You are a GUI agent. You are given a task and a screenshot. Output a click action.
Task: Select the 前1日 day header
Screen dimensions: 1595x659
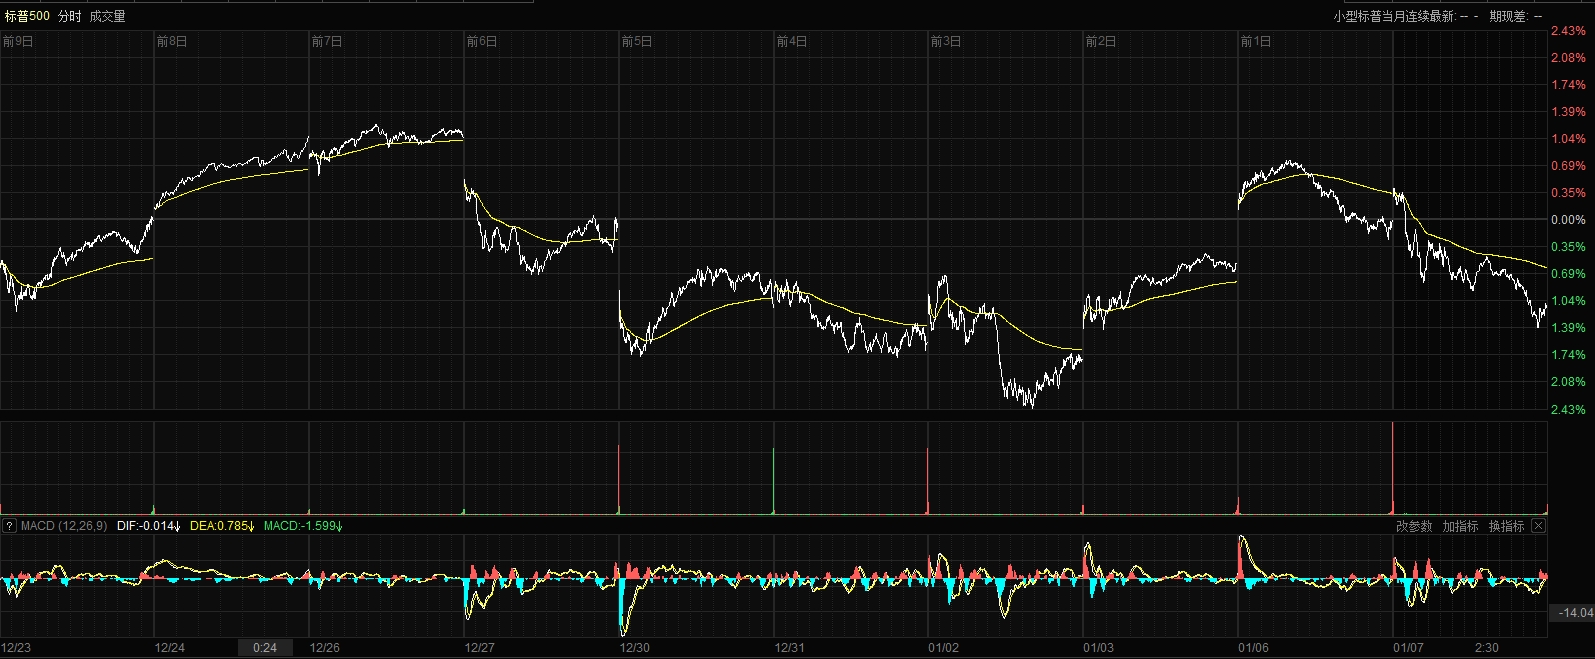1256,41
